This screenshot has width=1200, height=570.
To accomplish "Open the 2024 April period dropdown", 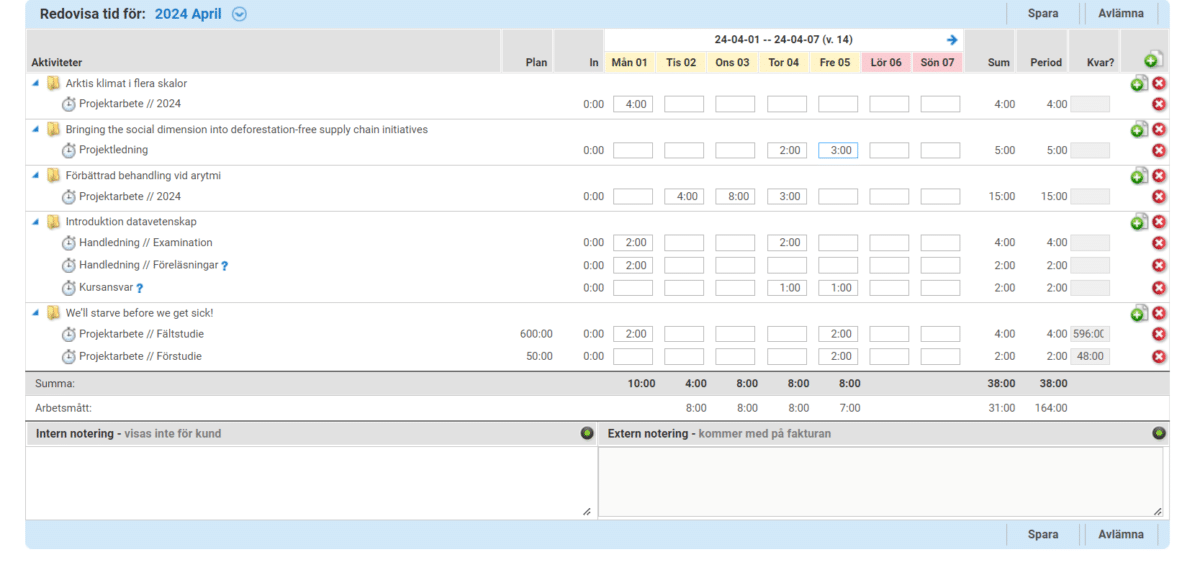I will pyautogui.click(x=239, y=14).
